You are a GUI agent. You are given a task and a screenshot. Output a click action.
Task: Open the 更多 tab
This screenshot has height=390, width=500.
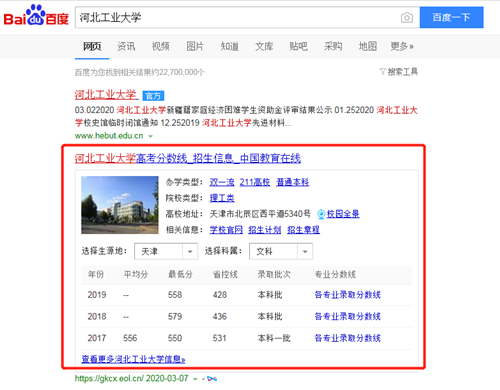coord(402,46)
